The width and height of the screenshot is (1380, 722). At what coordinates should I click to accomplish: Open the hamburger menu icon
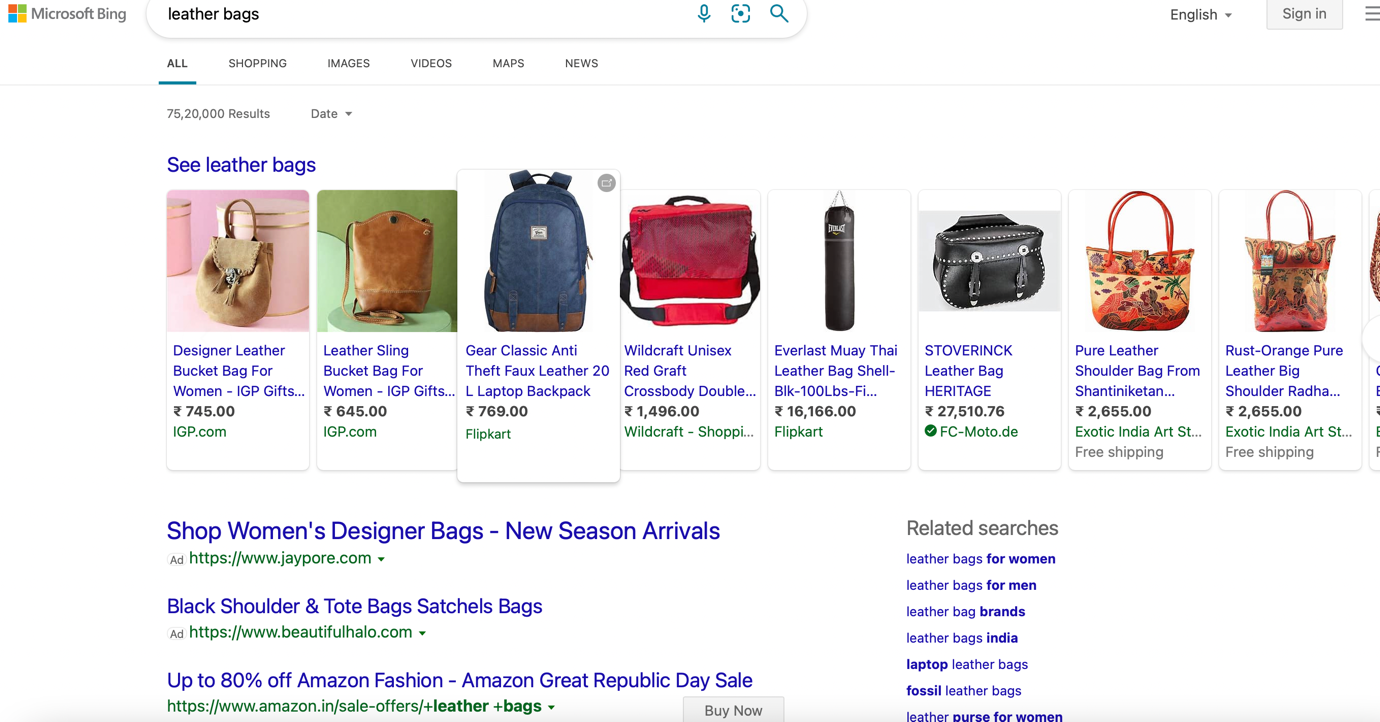tap(1372, 14)
